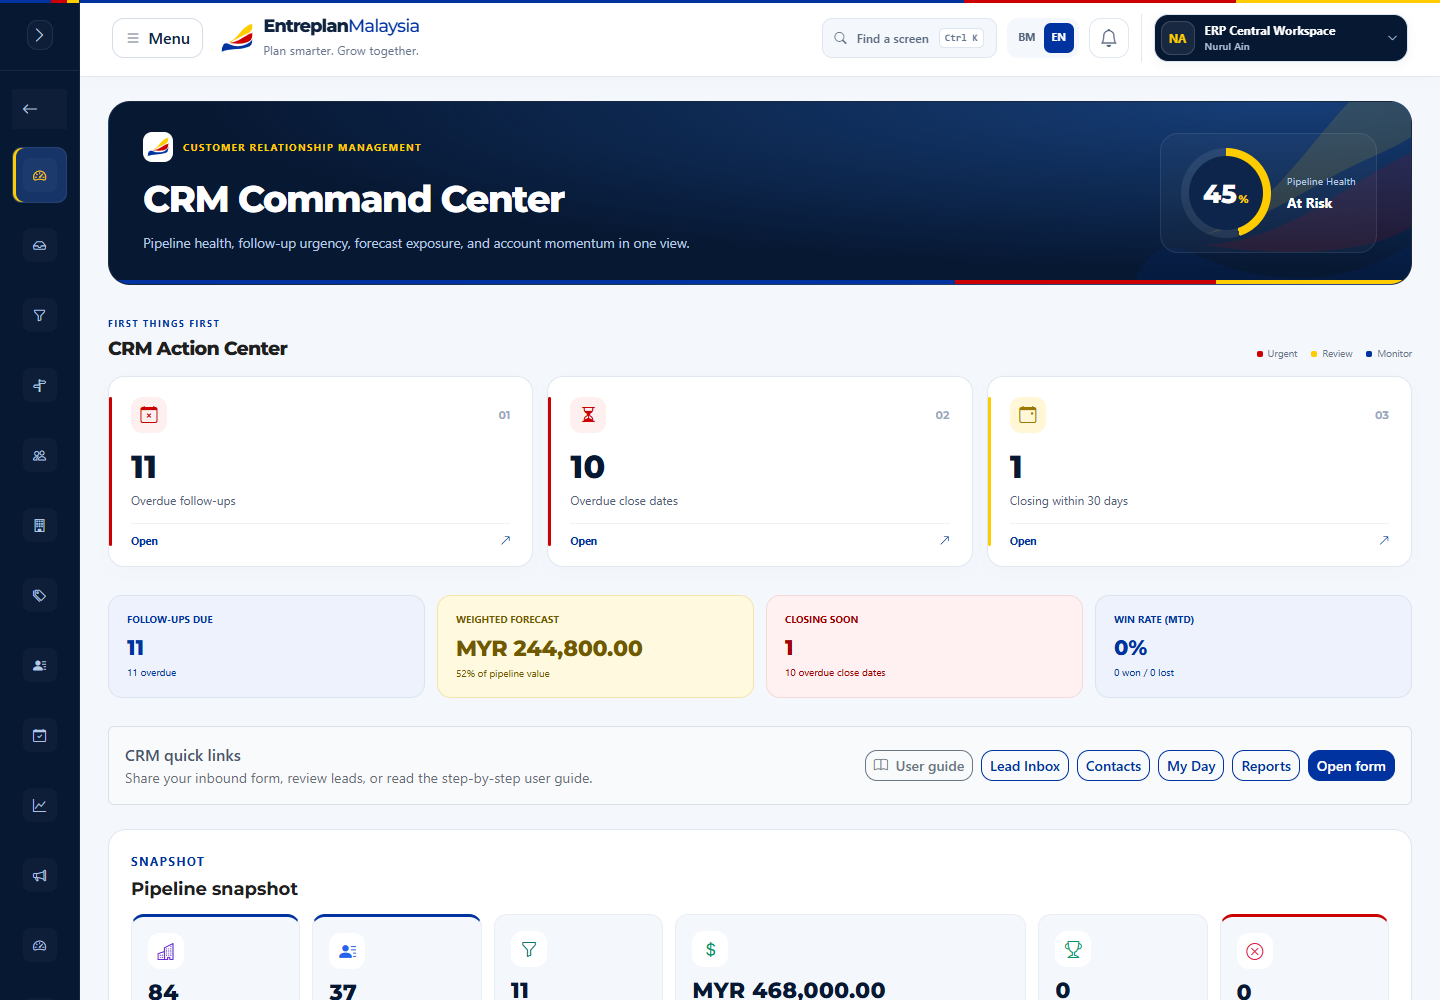The width and height of the screenshot is (1440, 1000).
Task: Open the Closing within 30 days arrow
Action: pyautogui.click(x=1384, y=540)
